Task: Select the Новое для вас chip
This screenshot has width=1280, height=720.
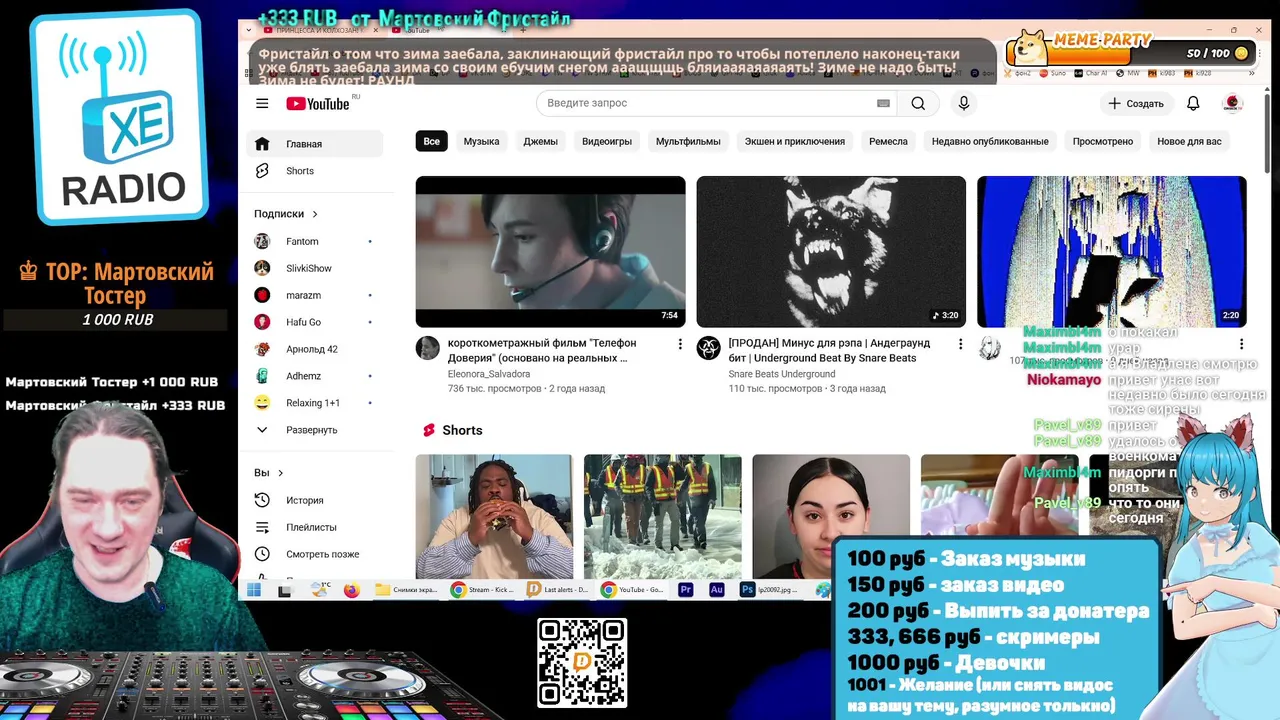Action: pos(1189,141)
